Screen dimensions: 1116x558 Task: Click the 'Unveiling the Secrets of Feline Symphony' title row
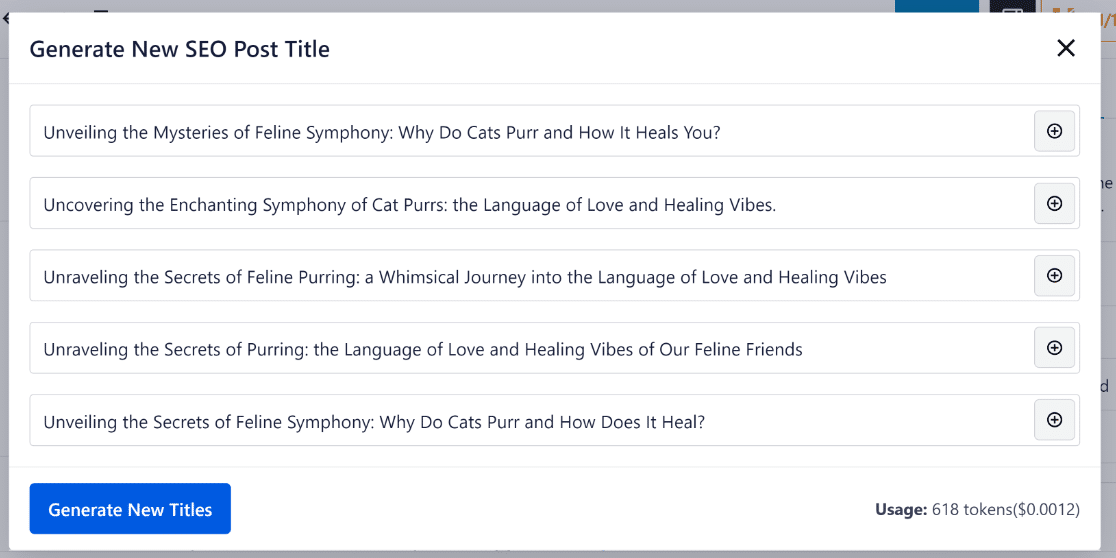pos(373,422)
